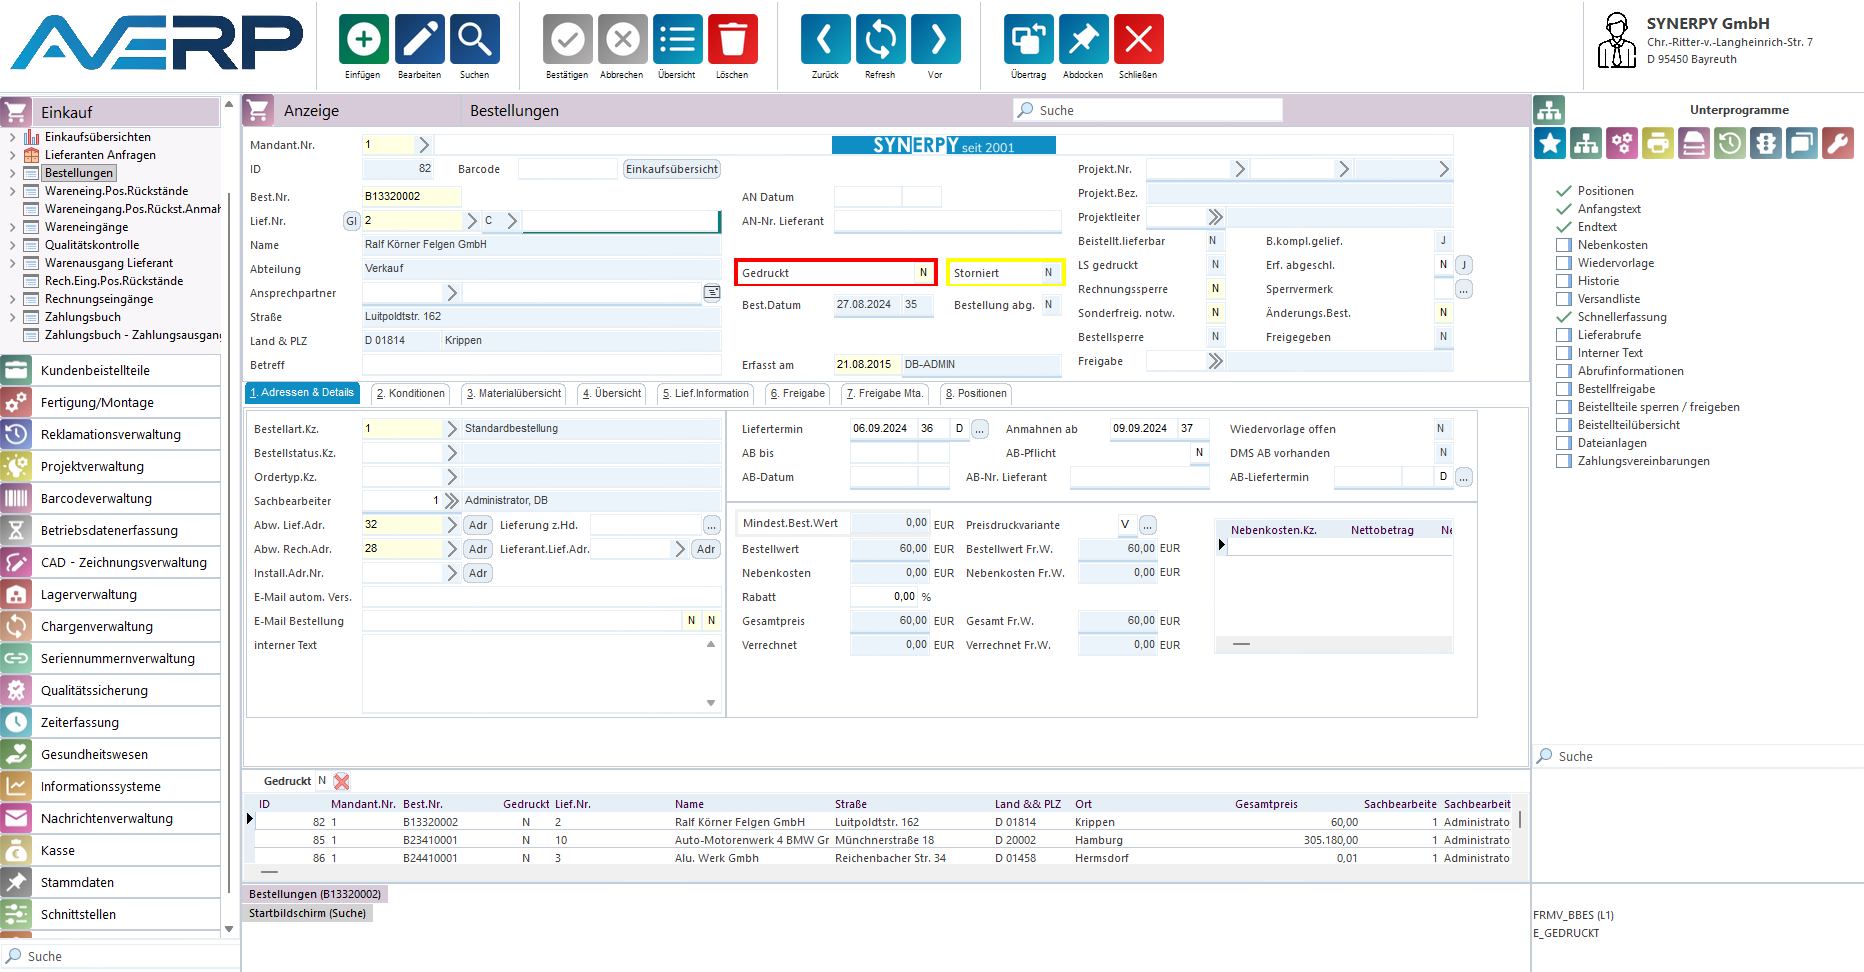This screenshot has width=1864, height=972.
Task: Tick the Dateianlagen checkbox
Action: [1564, 443]
